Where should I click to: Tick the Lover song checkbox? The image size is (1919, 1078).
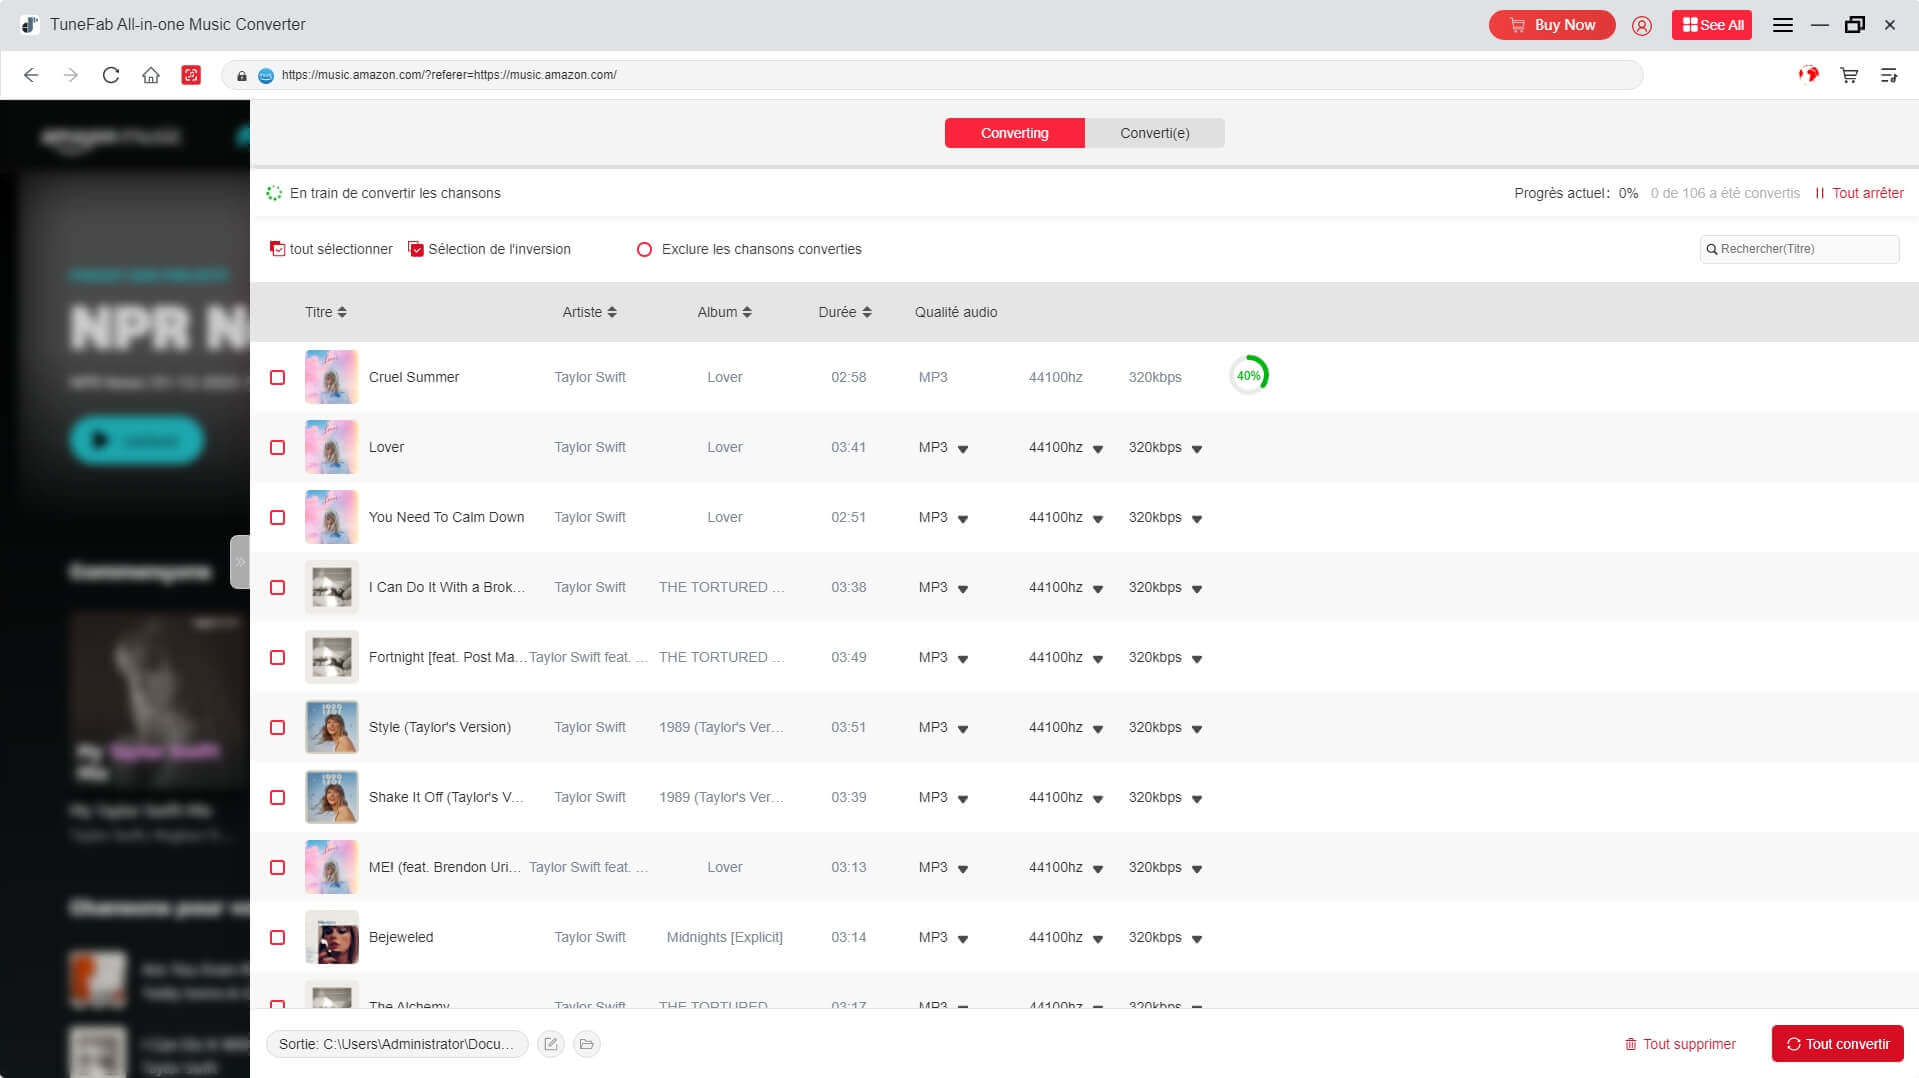278,447
